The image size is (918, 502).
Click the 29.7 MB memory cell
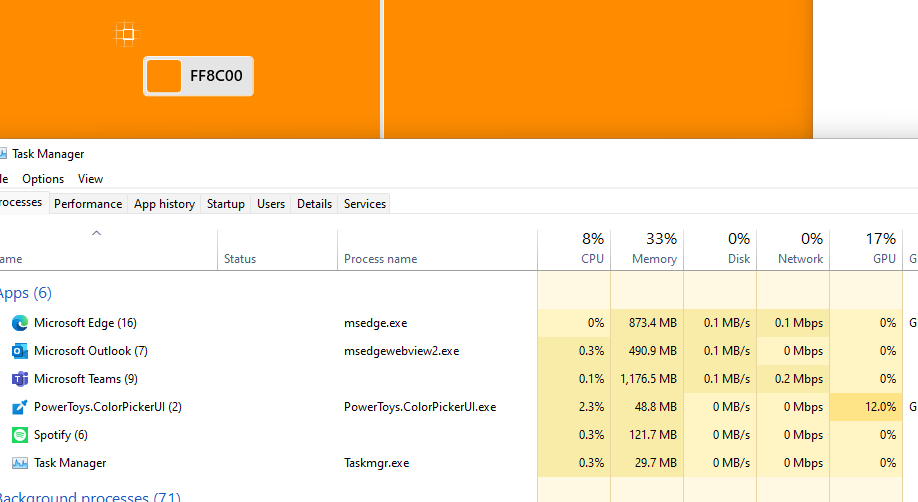click(647, 463)
